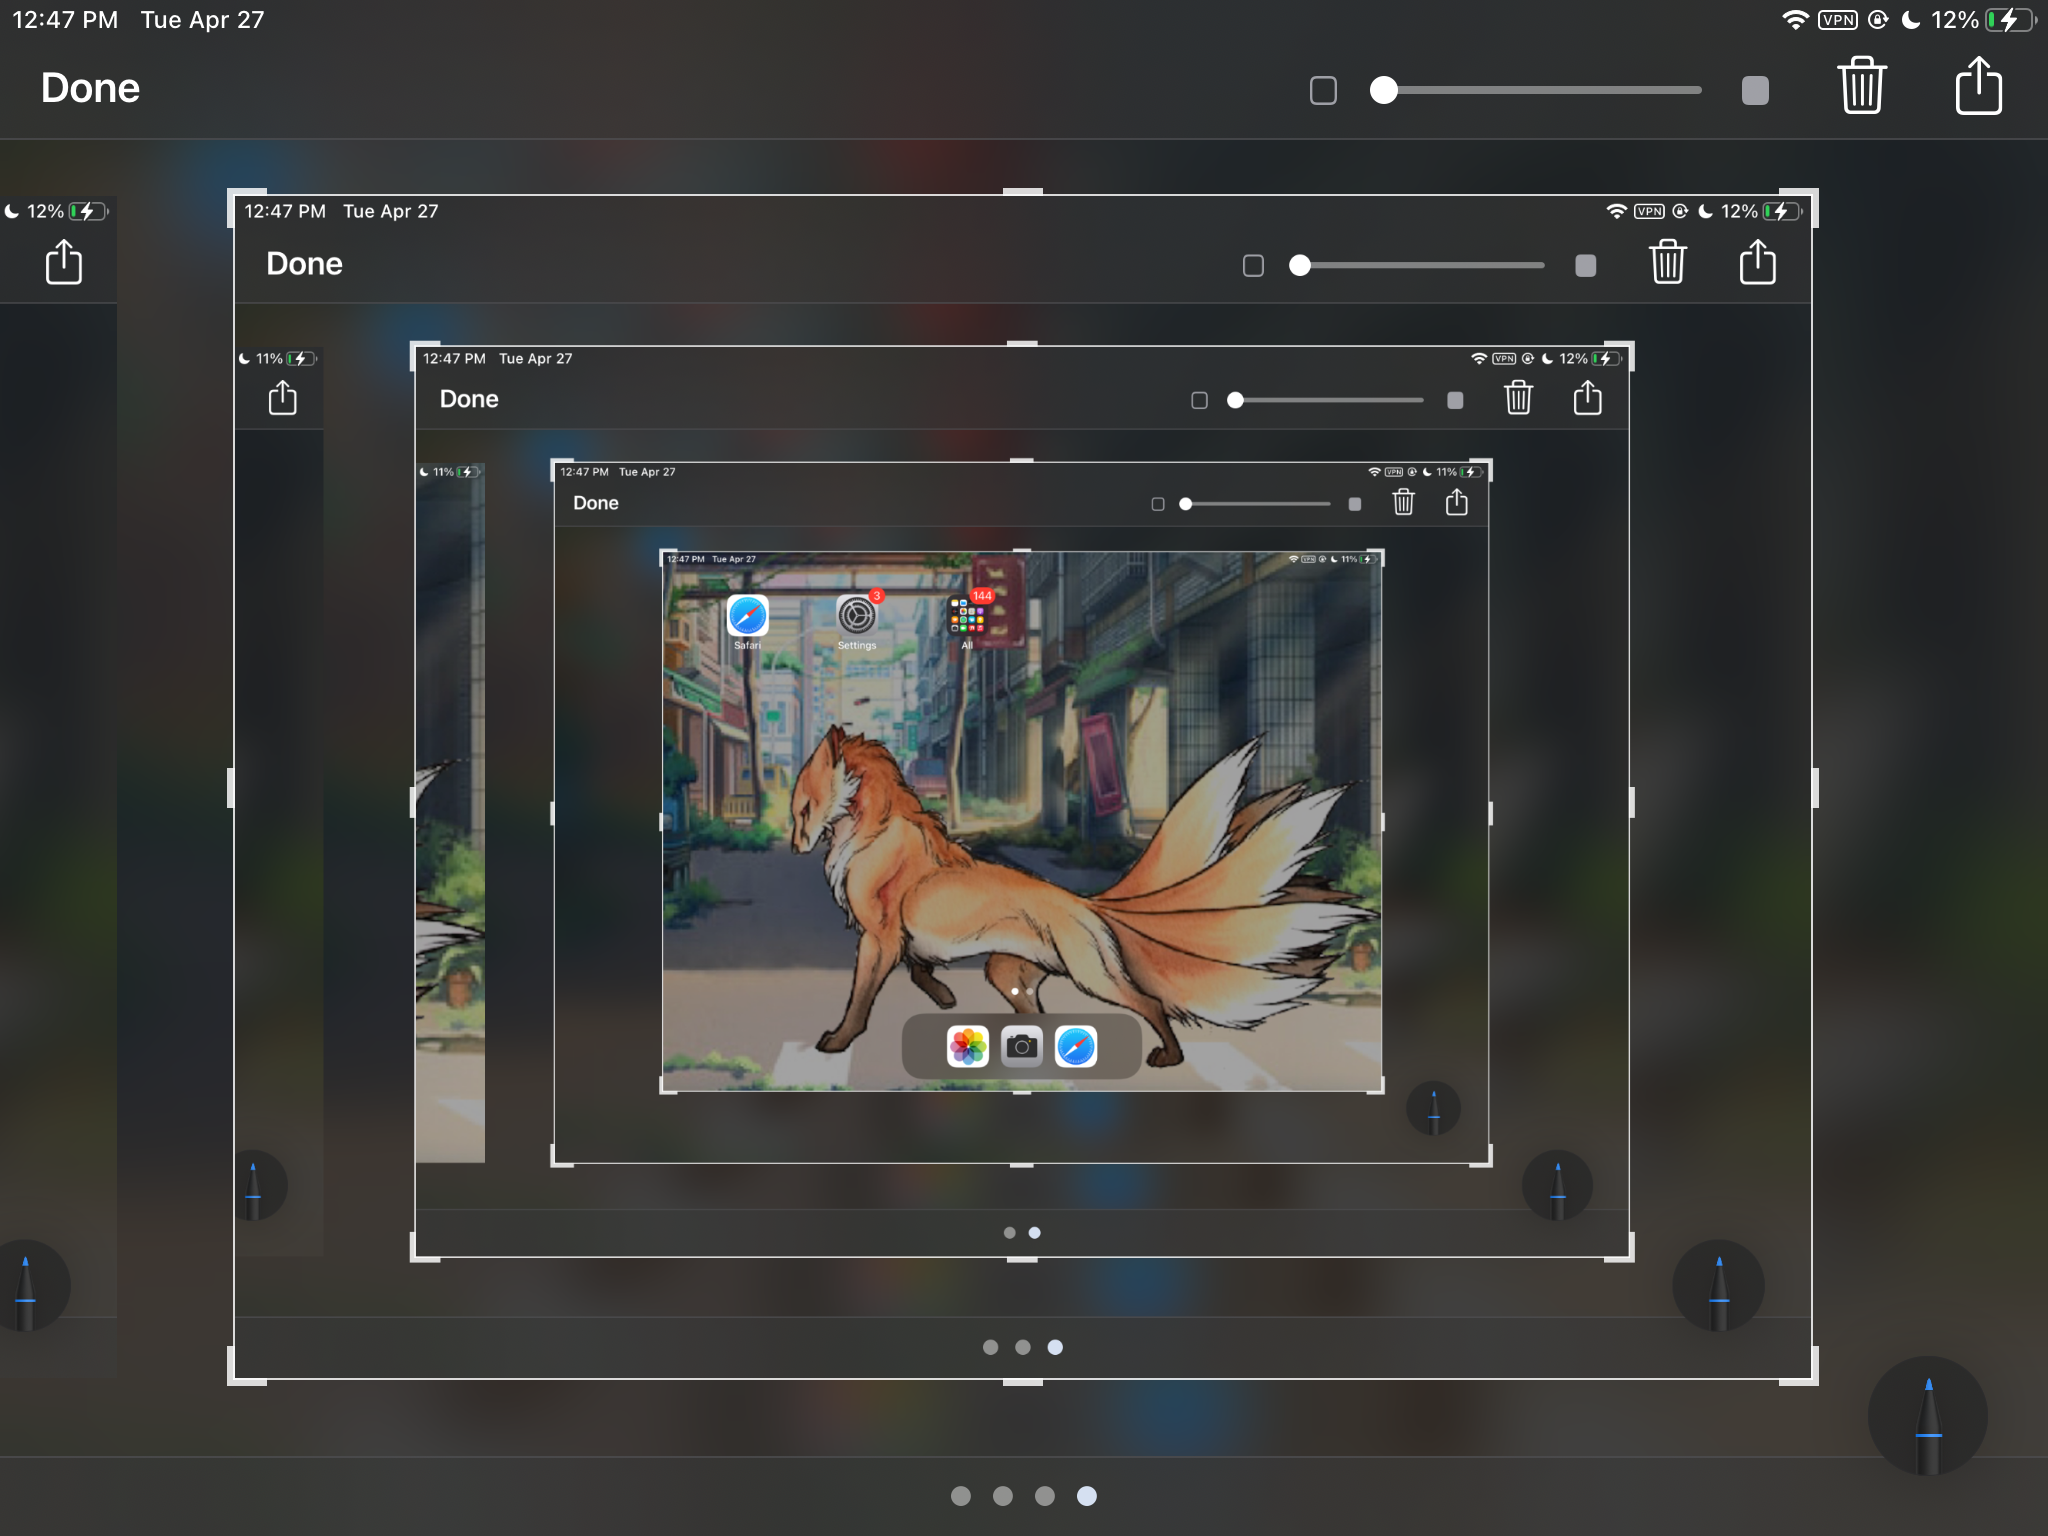Click the outermost crop frame's top-right corner handle
Screen dimensions: 2048x1536
pos(1810,197)
